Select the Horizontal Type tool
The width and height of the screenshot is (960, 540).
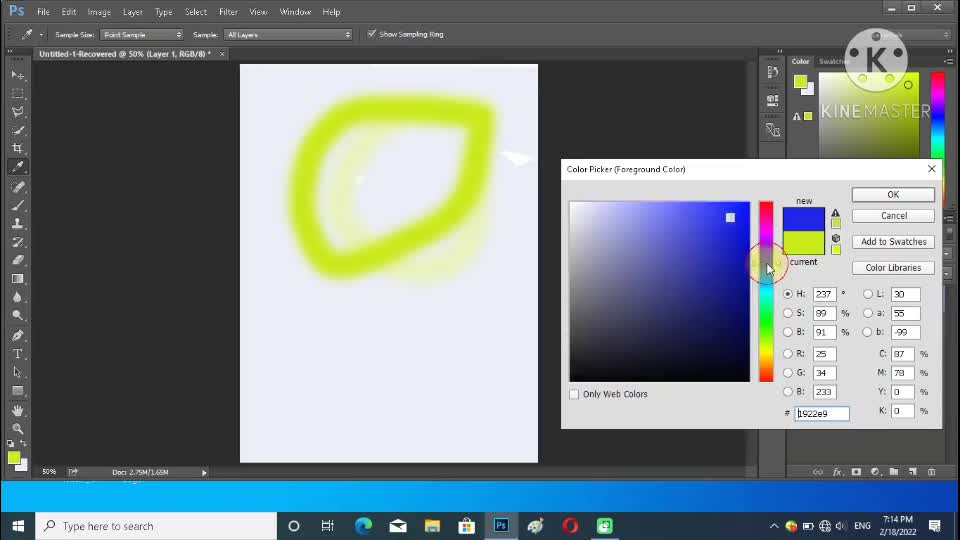17,354
